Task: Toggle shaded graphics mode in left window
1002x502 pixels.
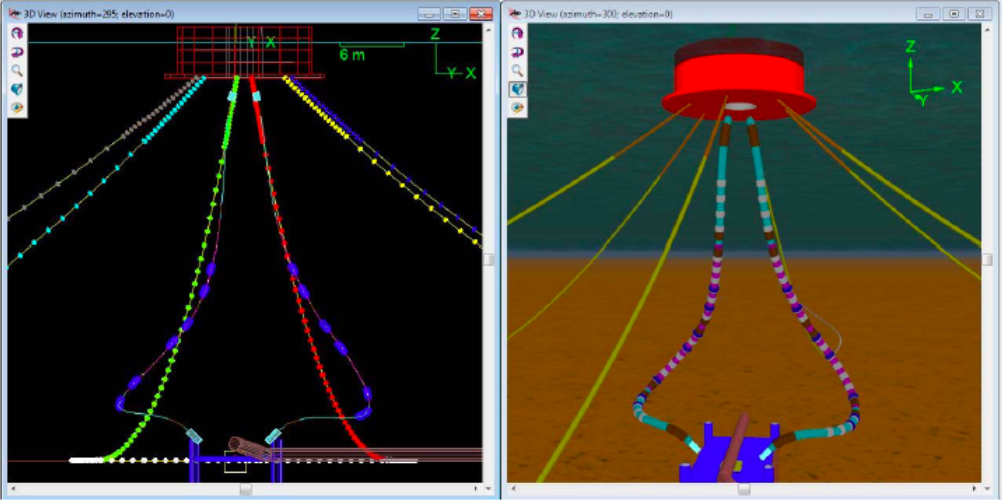Action: point(17,89)
